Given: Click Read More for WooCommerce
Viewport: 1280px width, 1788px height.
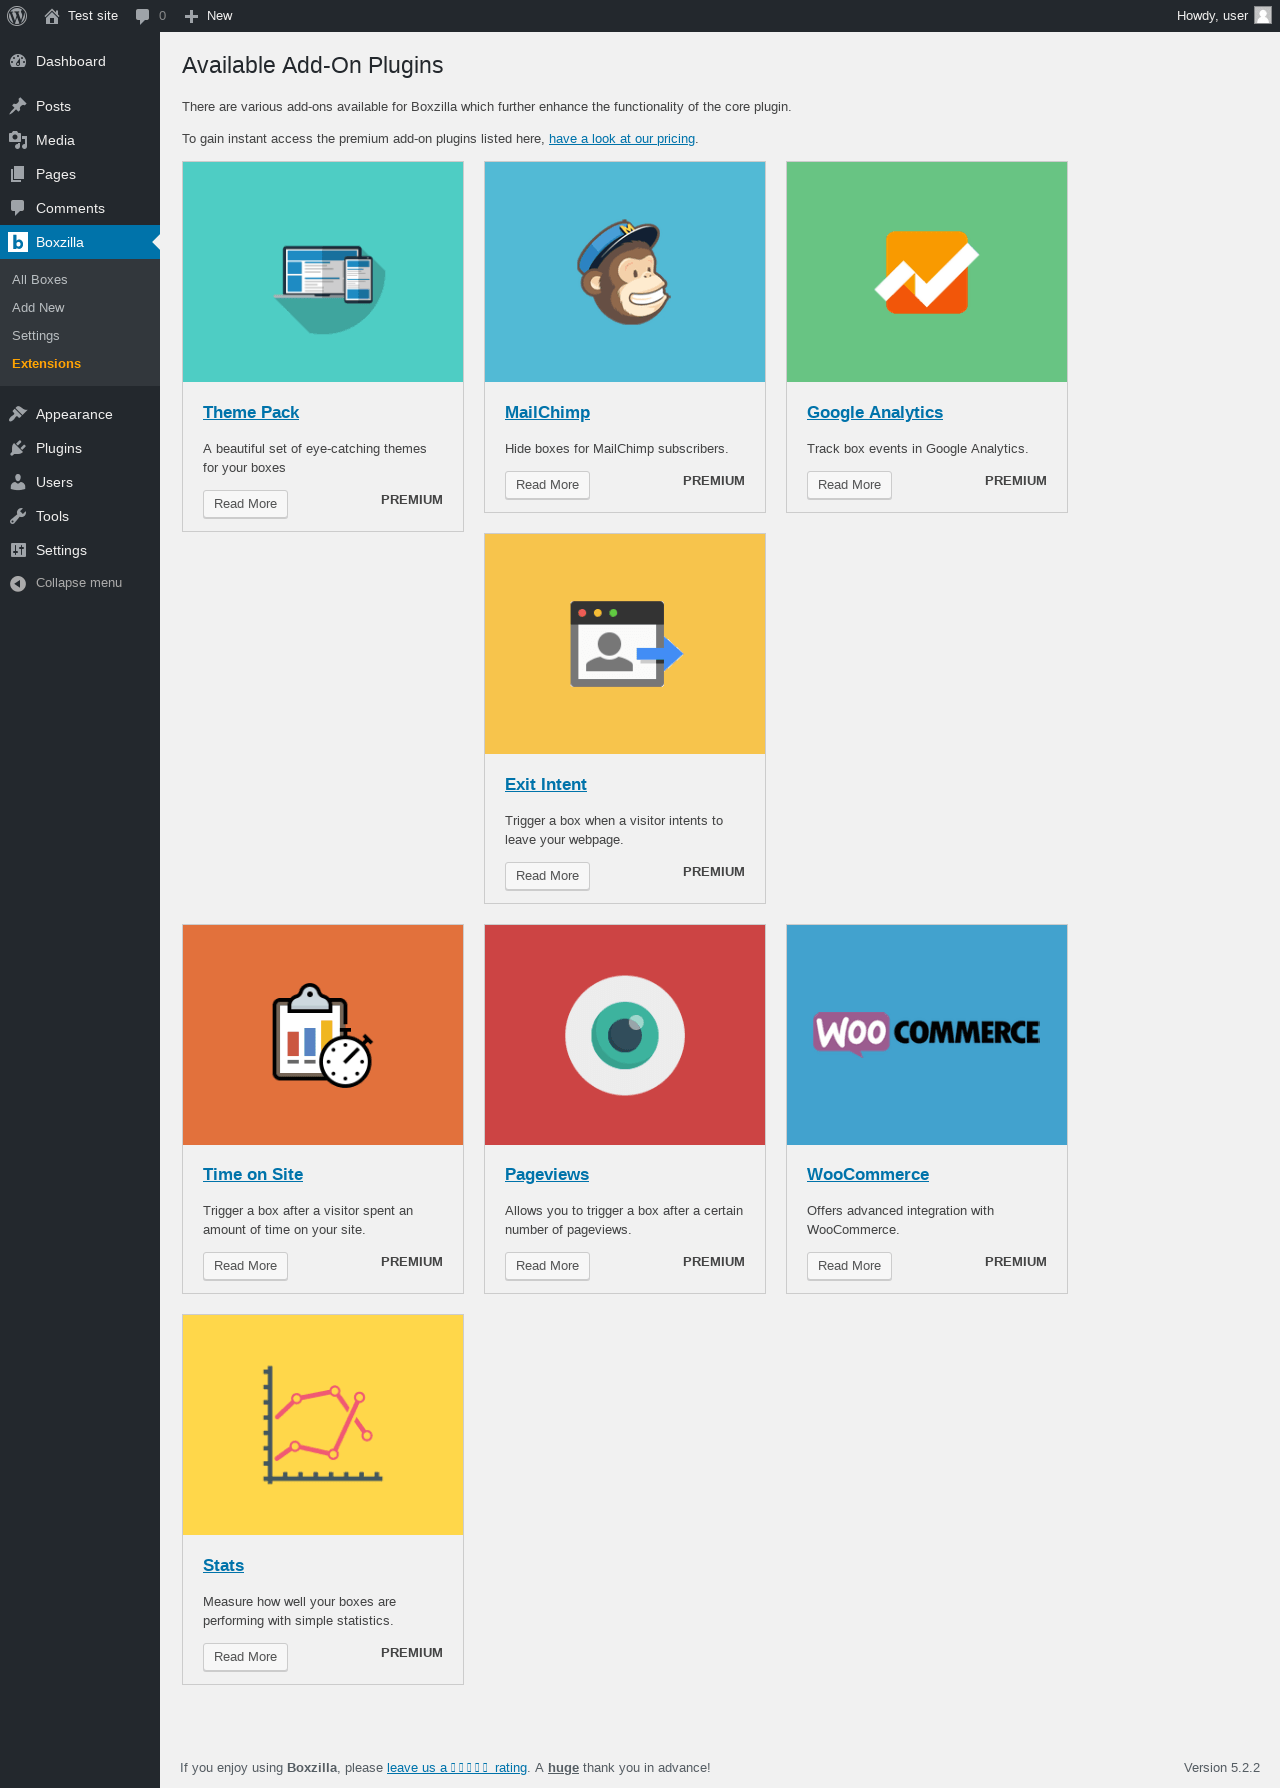Looking at the screenshot, I should 849,1266.
